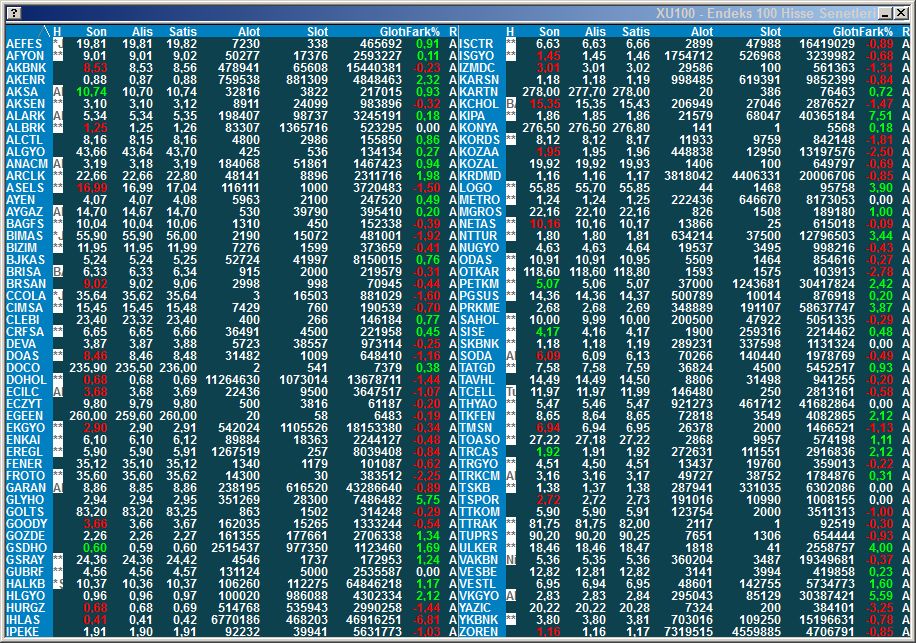This screenshot has width=916, height=643.
Task: Click the DOHOL stock symbol
Action: [26, 380]
